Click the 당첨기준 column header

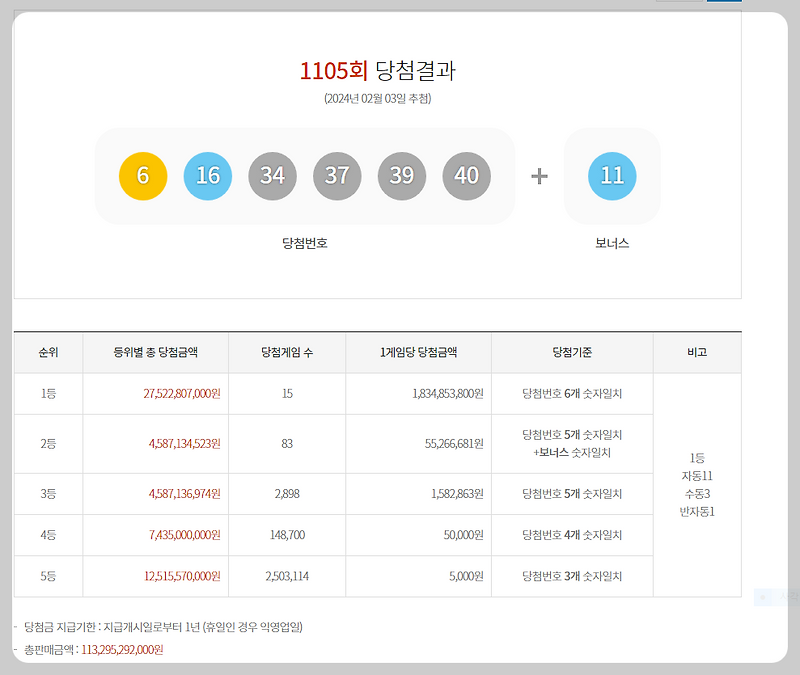pos(572,353)
